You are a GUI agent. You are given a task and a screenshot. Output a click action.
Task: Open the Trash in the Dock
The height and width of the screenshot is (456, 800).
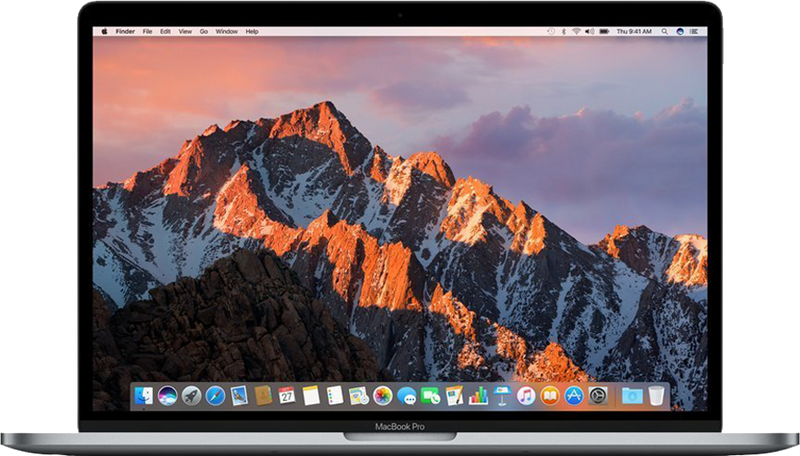click(657, 395)
